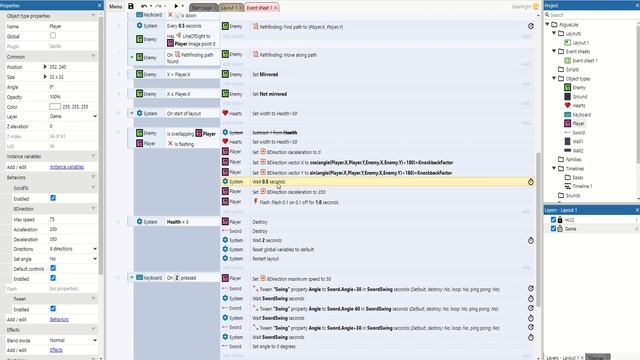Click the Redo arrow in the toolbar
640x360 pixels.
pyautogui.click(x=158, y=6)
